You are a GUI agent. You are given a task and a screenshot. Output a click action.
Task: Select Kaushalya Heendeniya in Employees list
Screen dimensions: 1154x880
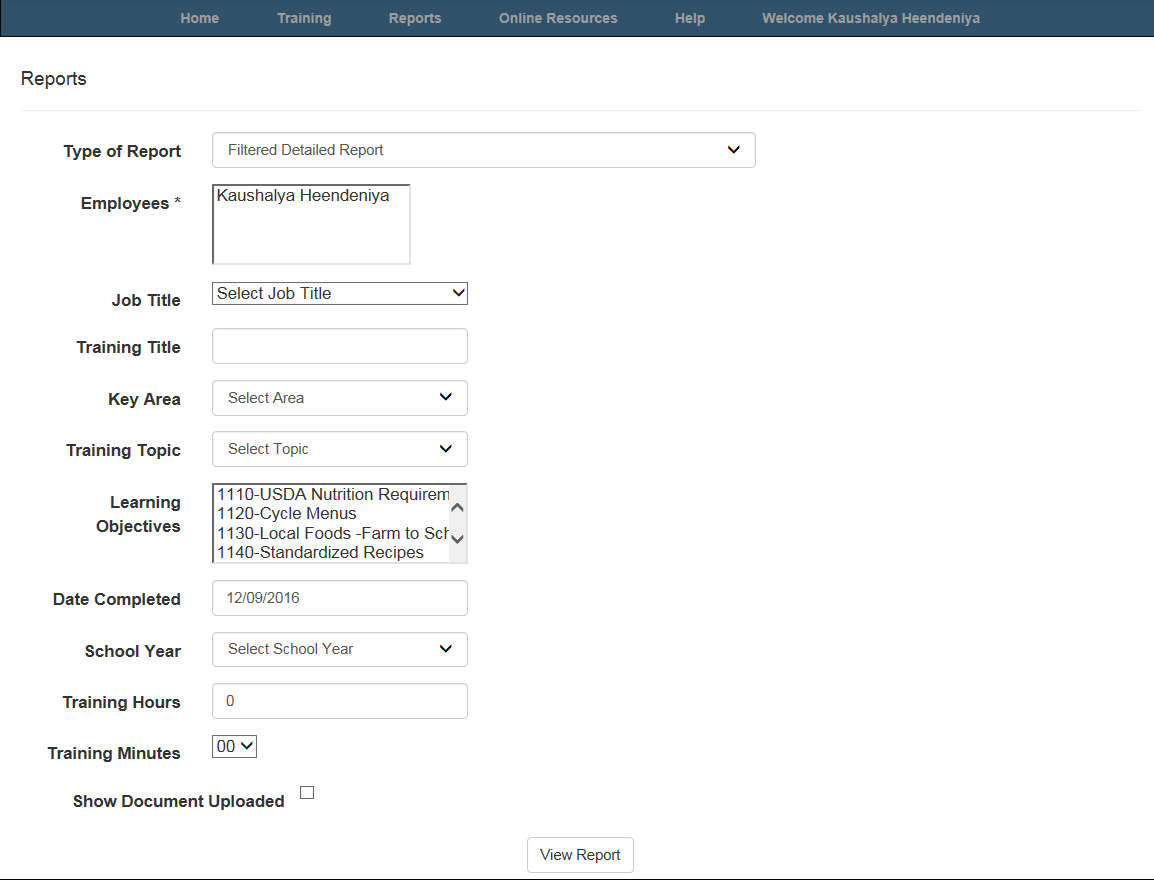[303, 197]
